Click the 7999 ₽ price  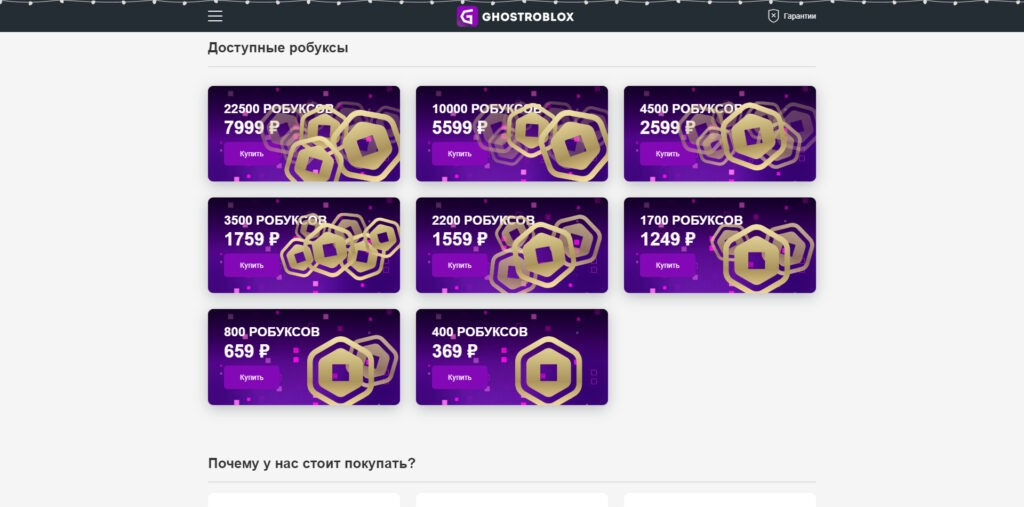(x=252, y=128)
